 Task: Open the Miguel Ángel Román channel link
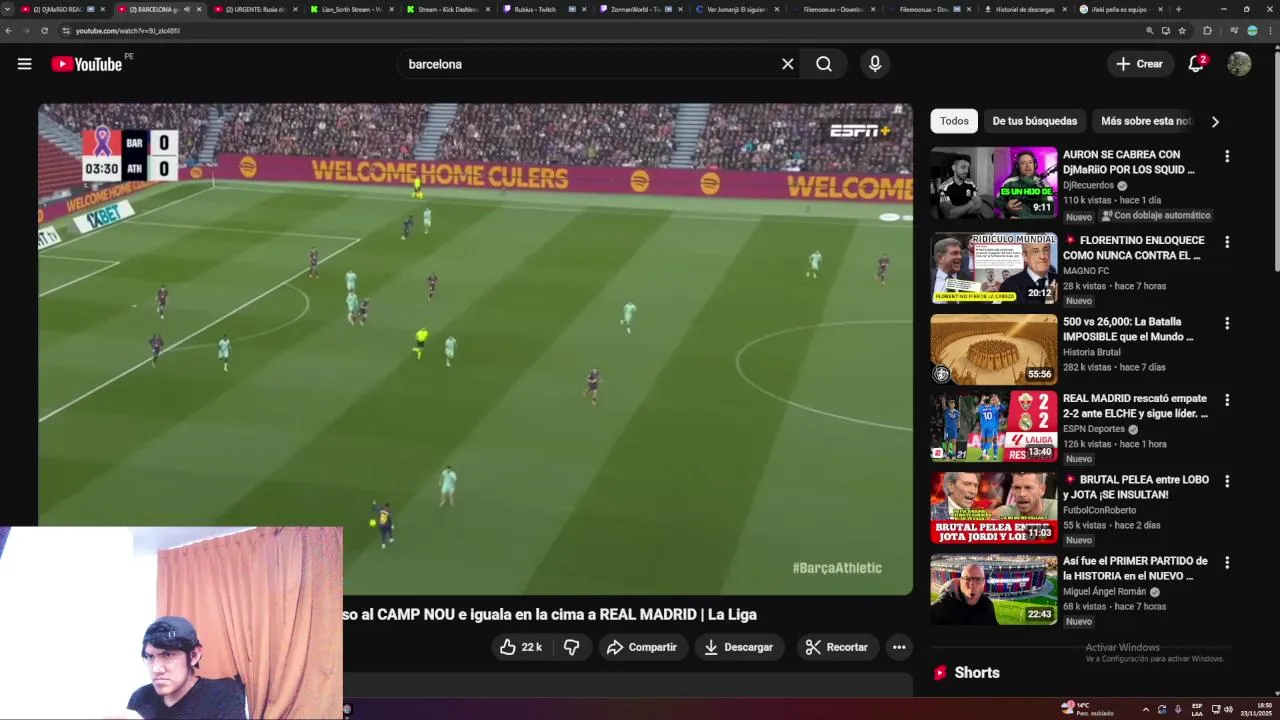tap(1104, 591)
